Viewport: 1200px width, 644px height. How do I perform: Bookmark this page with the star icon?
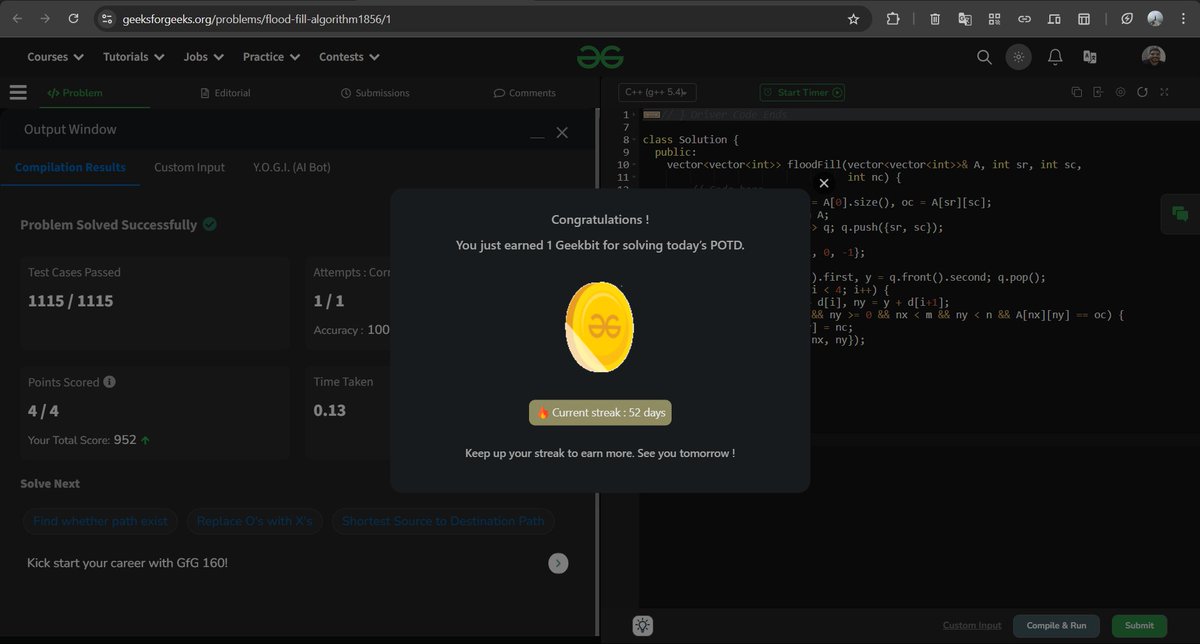pos(853,18)
